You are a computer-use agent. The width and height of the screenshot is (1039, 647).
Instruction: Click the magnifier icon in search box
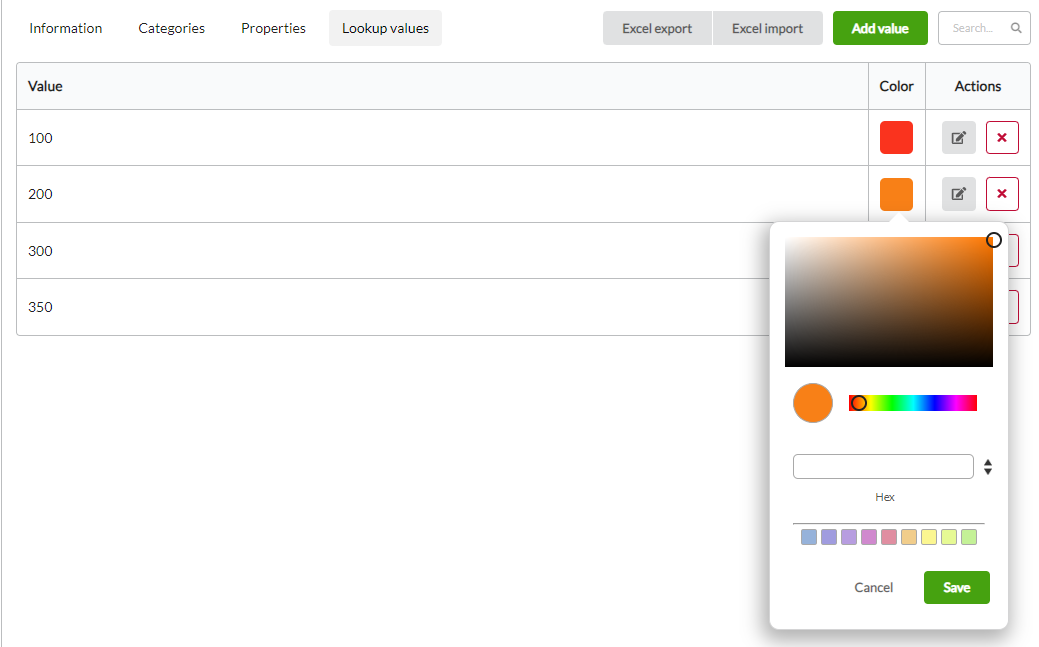pos(1016,28)
